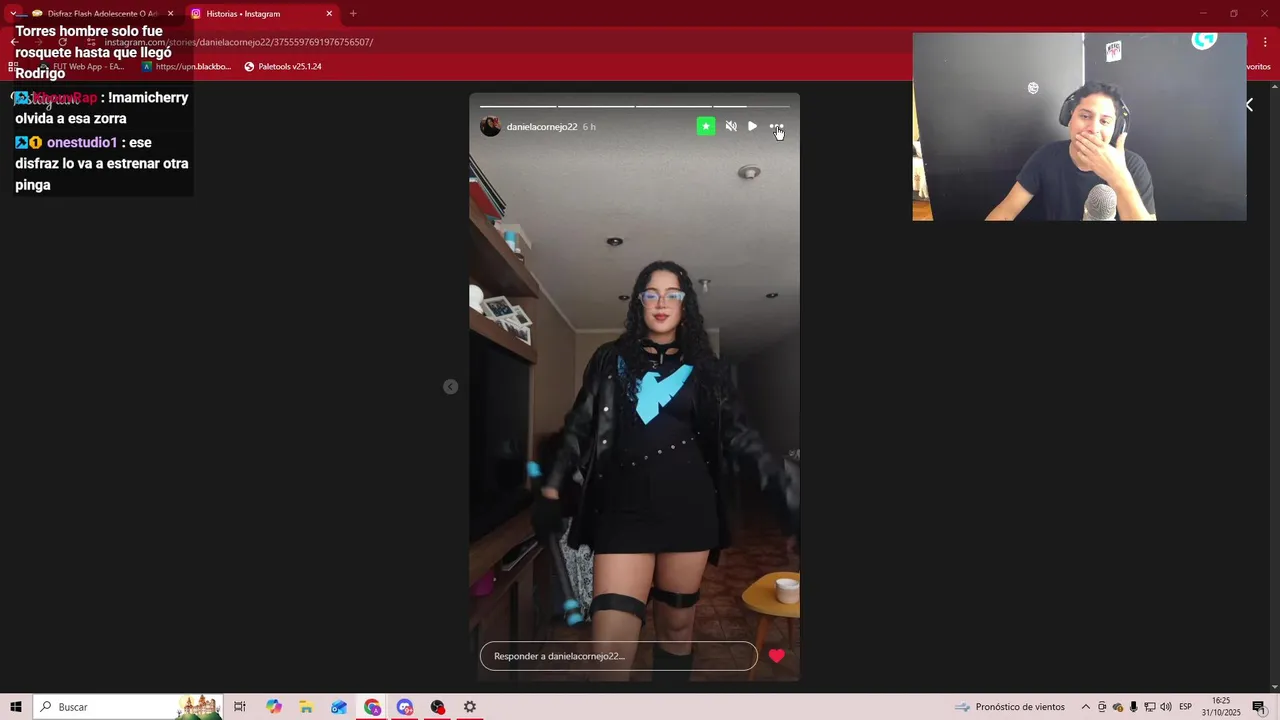Play the paused Instagram story

[x=753, y=126]
